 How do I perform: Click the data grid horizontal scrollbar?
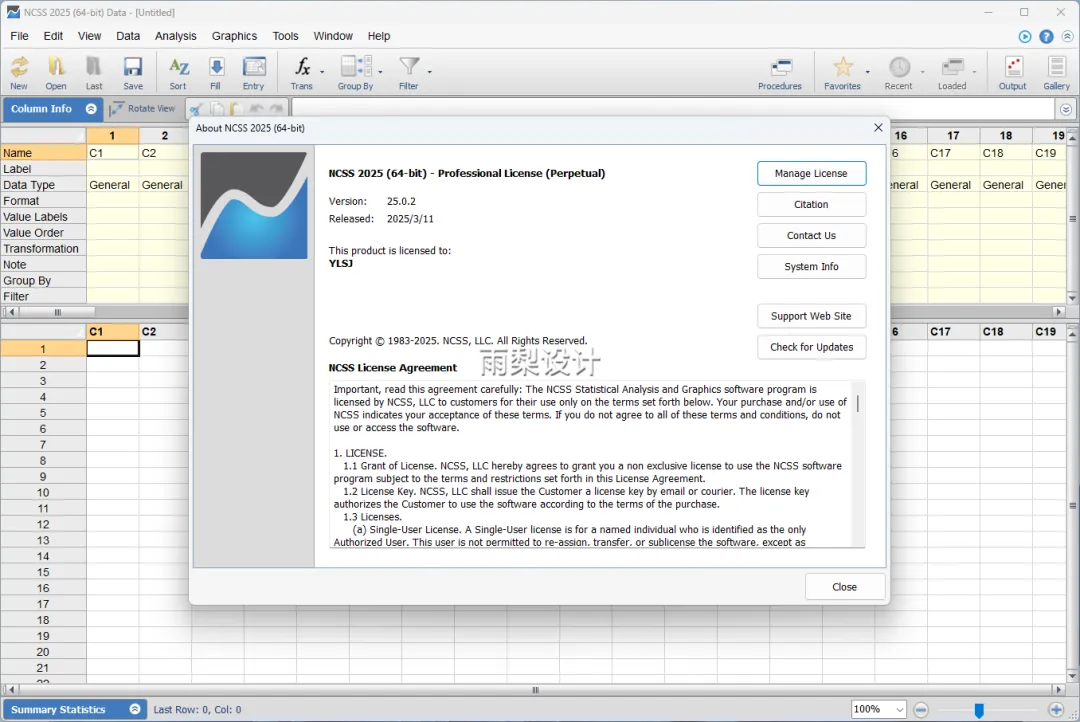pos(535,690)
